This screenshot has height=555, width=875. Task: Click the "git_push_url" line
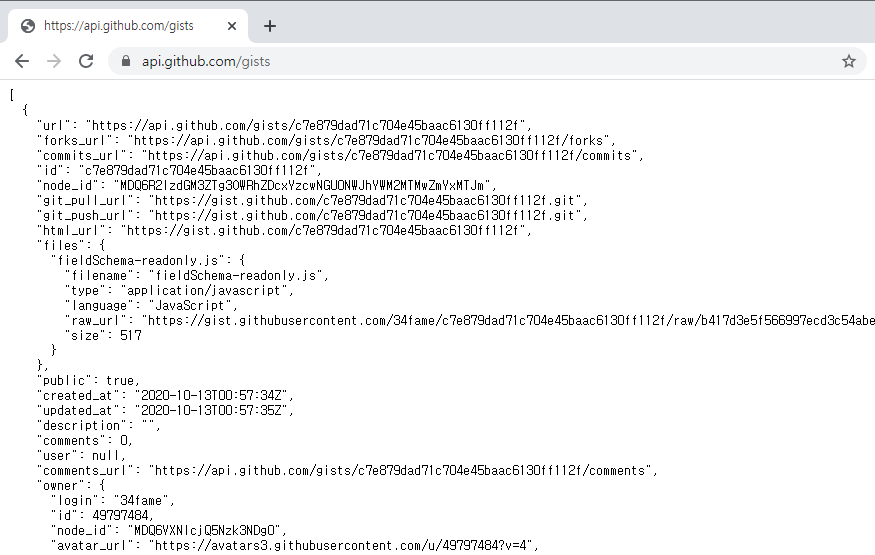point(312,215)
